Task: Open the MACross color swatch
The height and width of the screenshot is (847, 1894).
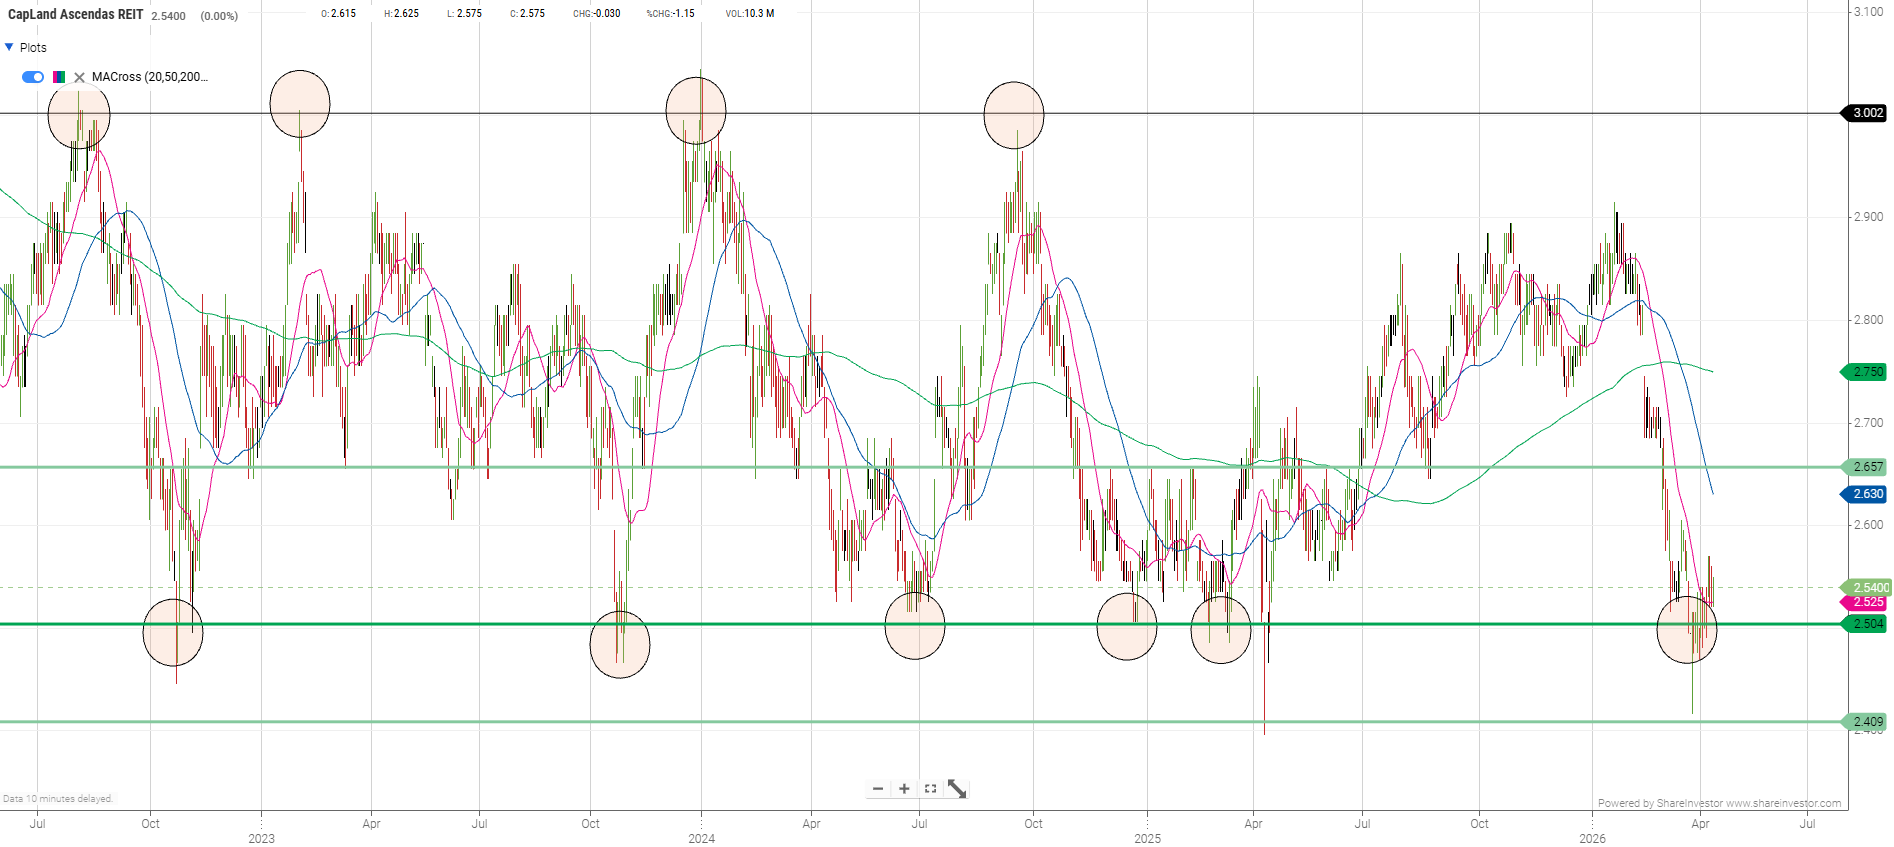Action: click(59, 77)
